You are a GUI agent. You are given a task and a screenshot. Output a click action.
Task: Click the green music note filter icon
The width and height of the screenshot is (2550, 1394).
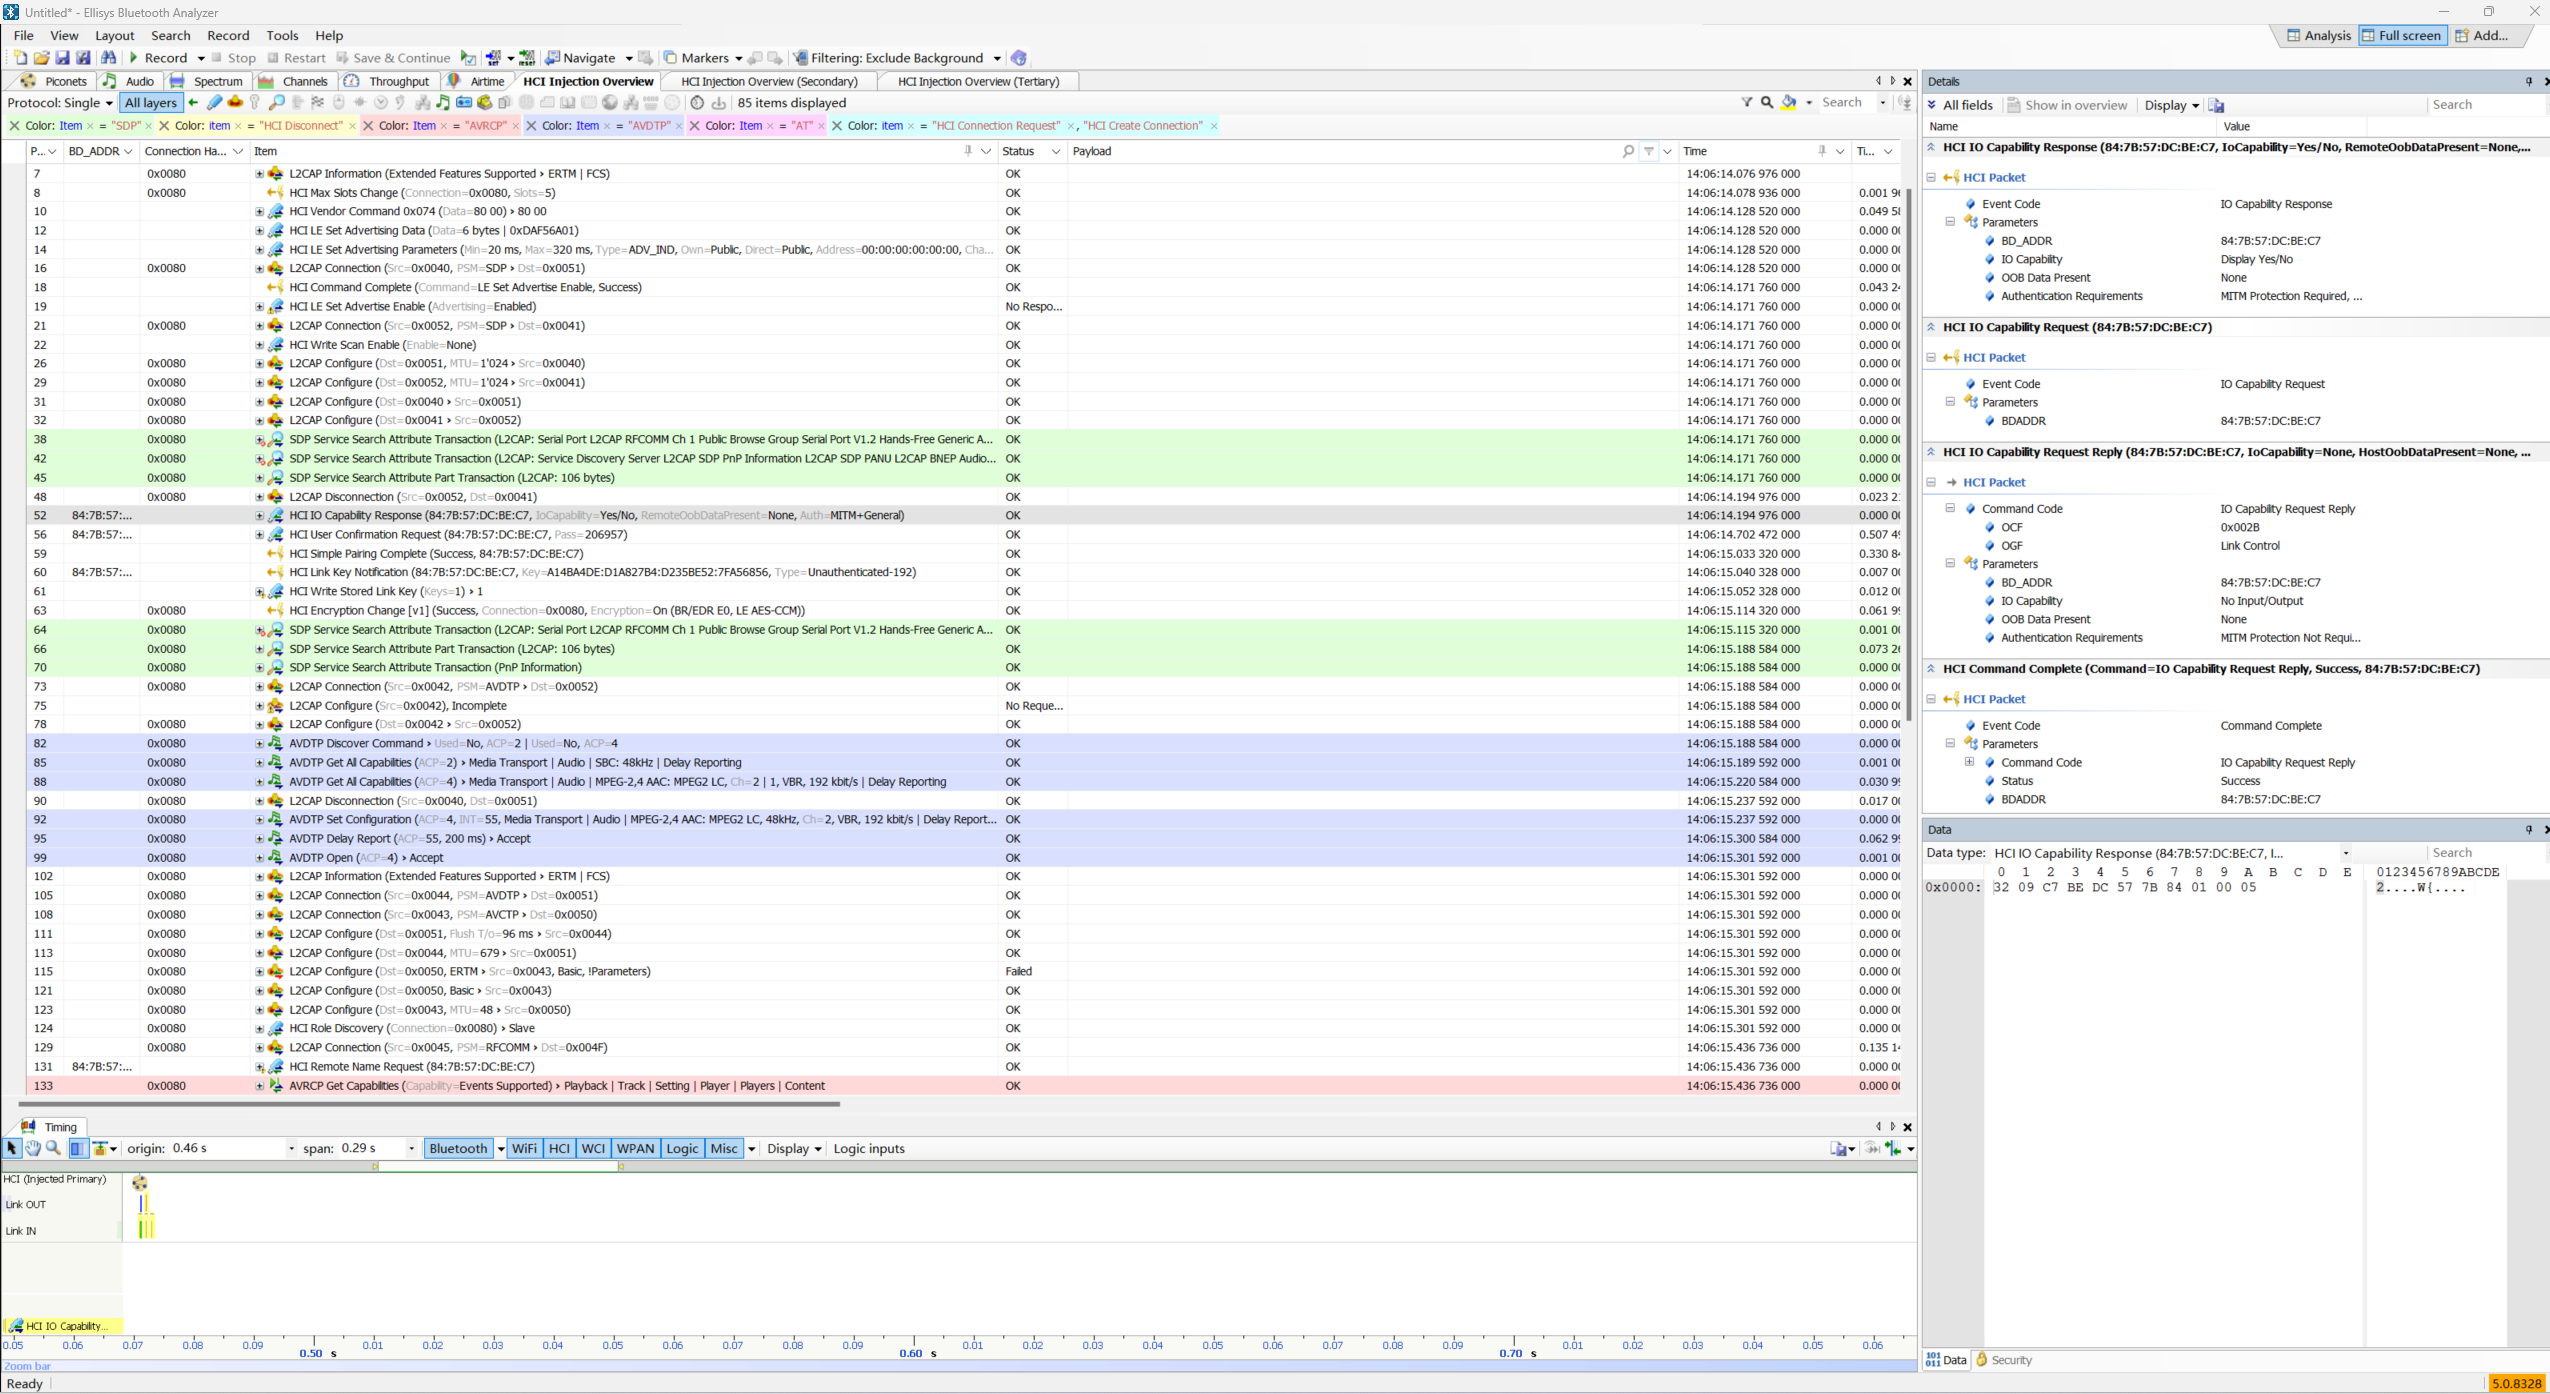tap(443, 102)
